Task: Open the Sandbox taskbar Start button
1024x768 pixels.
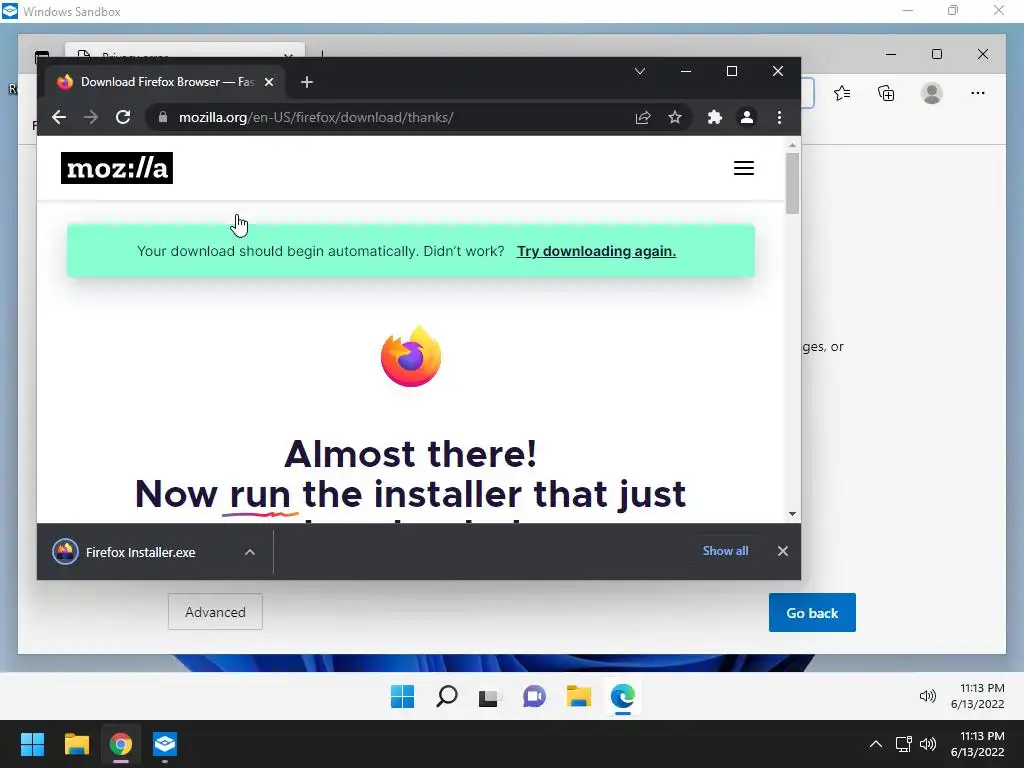Action: pos(402,696)
